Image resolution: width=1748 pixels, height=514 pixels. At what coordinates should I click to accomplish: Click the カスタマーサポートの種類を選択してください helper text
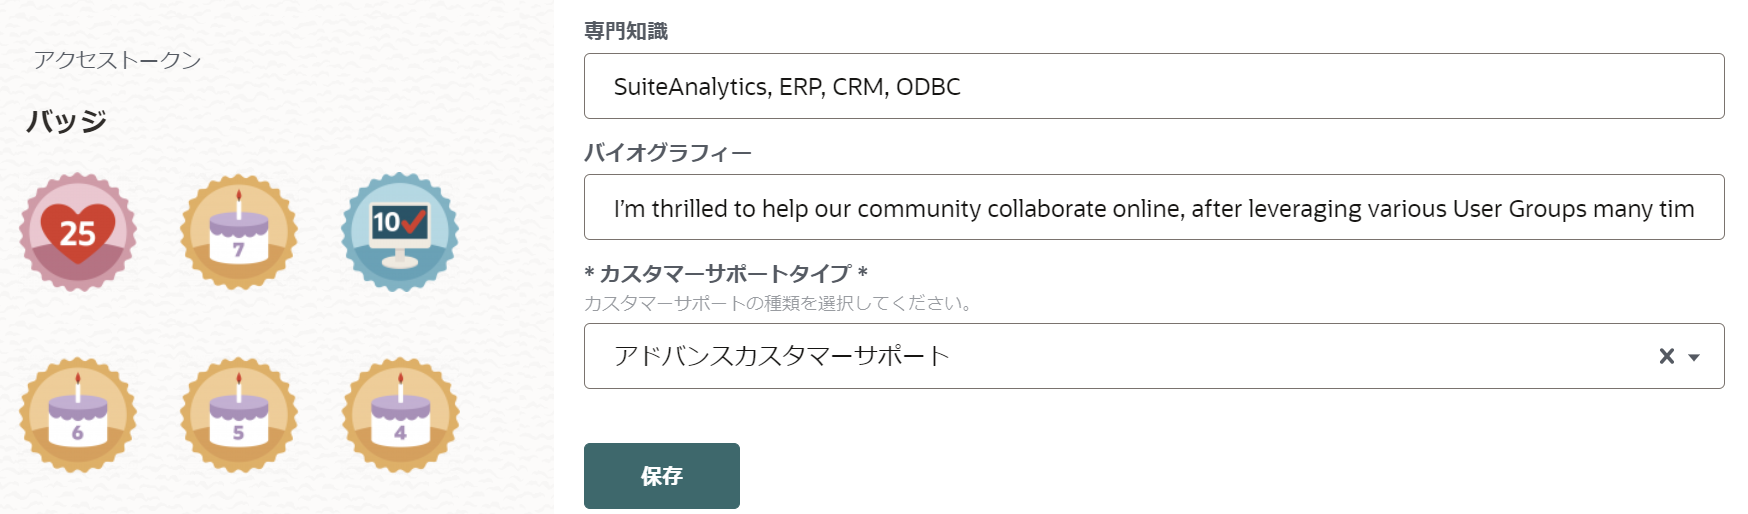[x=780, y=303]
